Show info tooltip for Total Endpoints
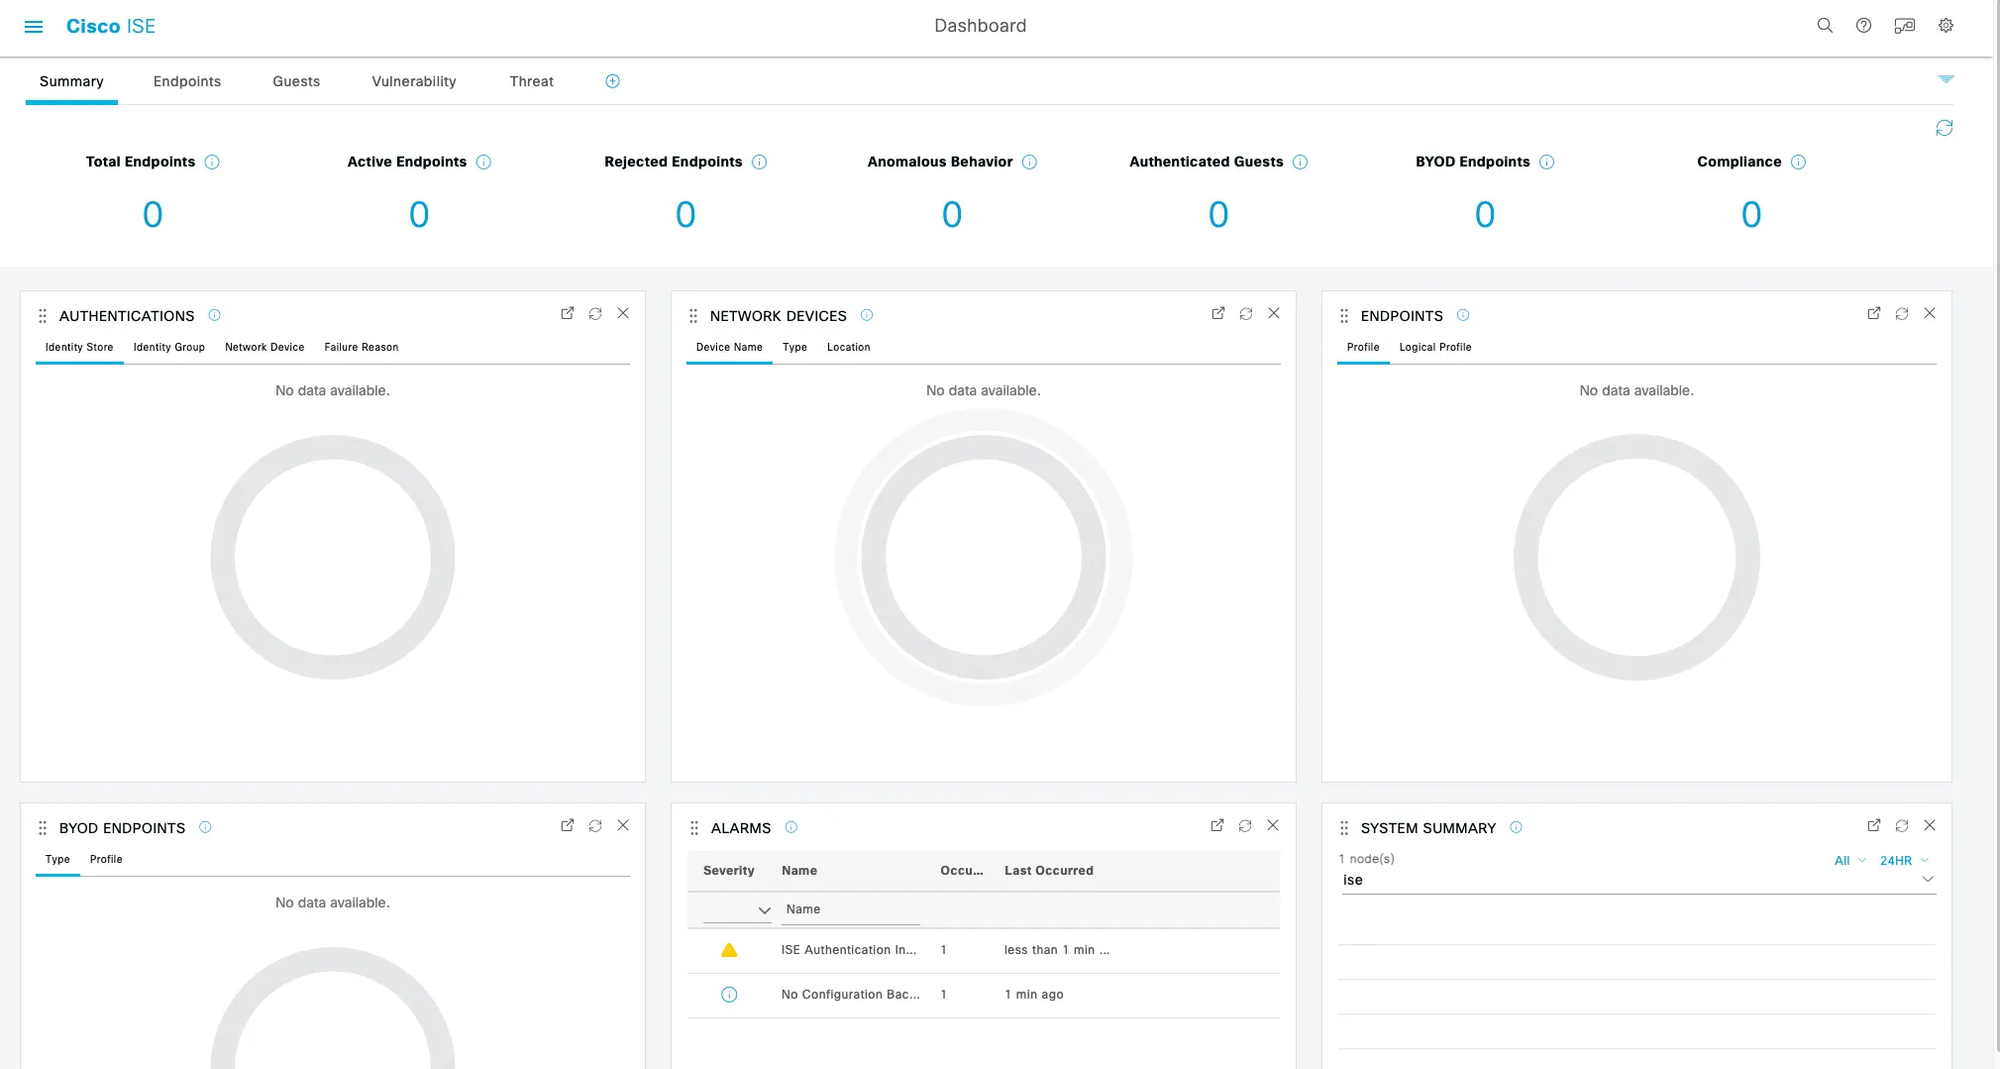Viewport: 2000px width, 1069px height. click(x=213, y=161)
